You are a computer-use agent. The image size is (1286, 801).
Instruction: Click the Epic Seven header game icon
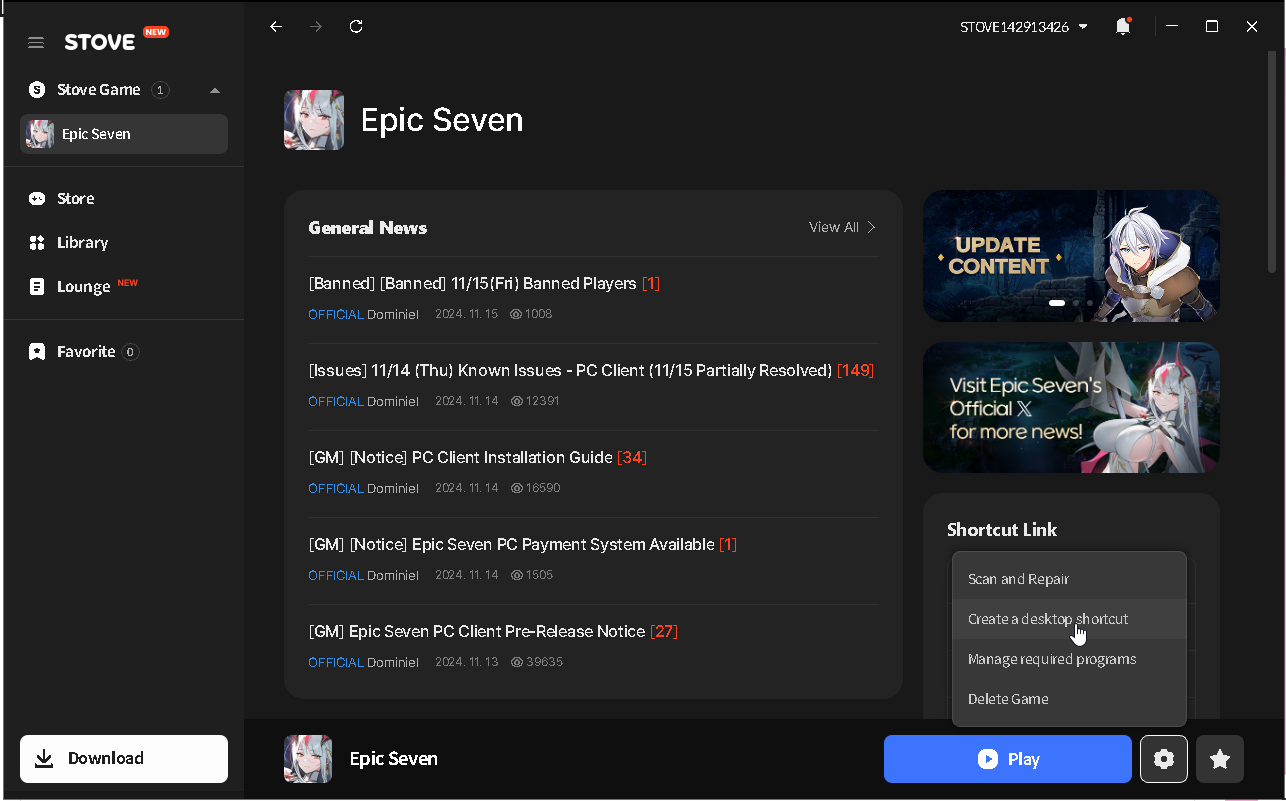[x=314, y=120]
